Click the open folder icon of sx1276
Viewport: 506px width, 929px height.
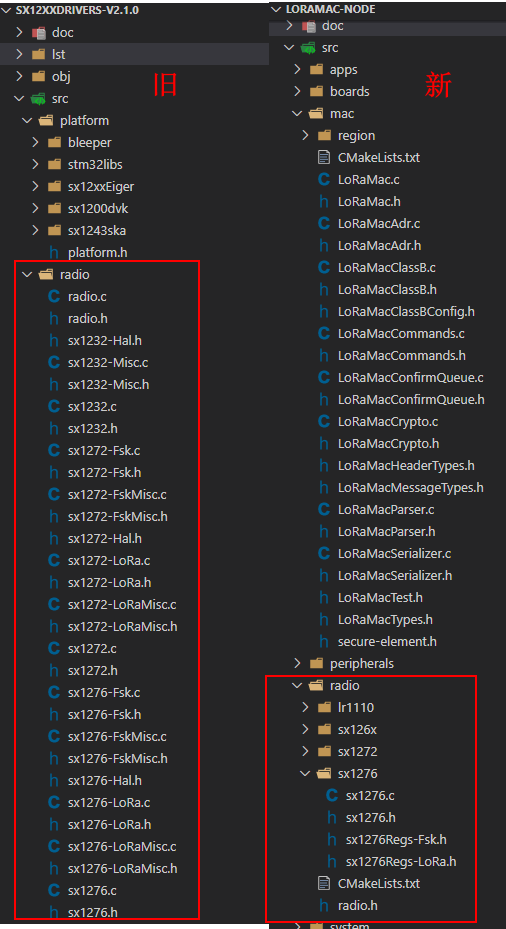pos(324,773)
